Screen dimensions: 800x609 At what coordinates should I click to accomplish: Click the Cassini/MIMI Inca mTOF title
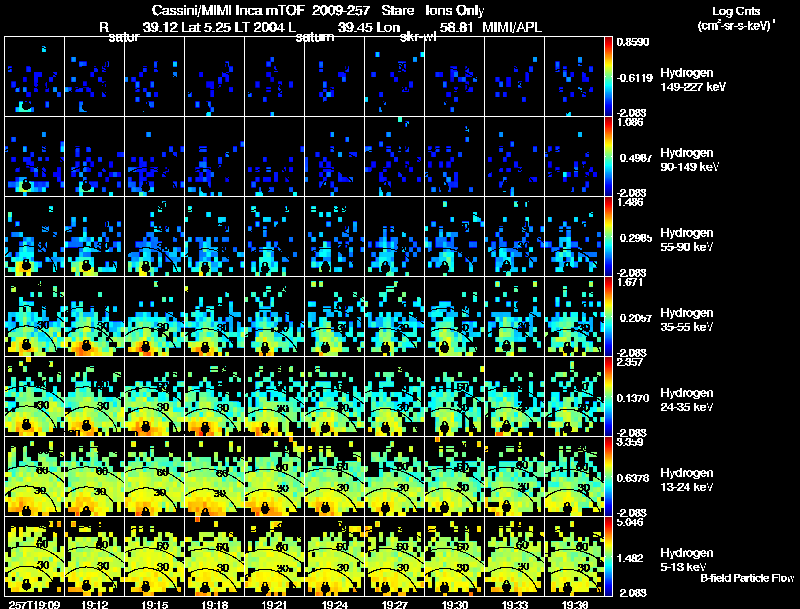click(228, 11)
